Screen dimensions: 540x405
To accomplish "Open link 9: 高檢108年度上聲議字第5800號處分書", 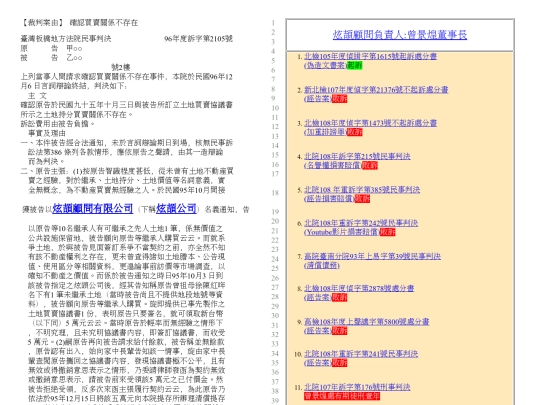I will tap(366, 322).
